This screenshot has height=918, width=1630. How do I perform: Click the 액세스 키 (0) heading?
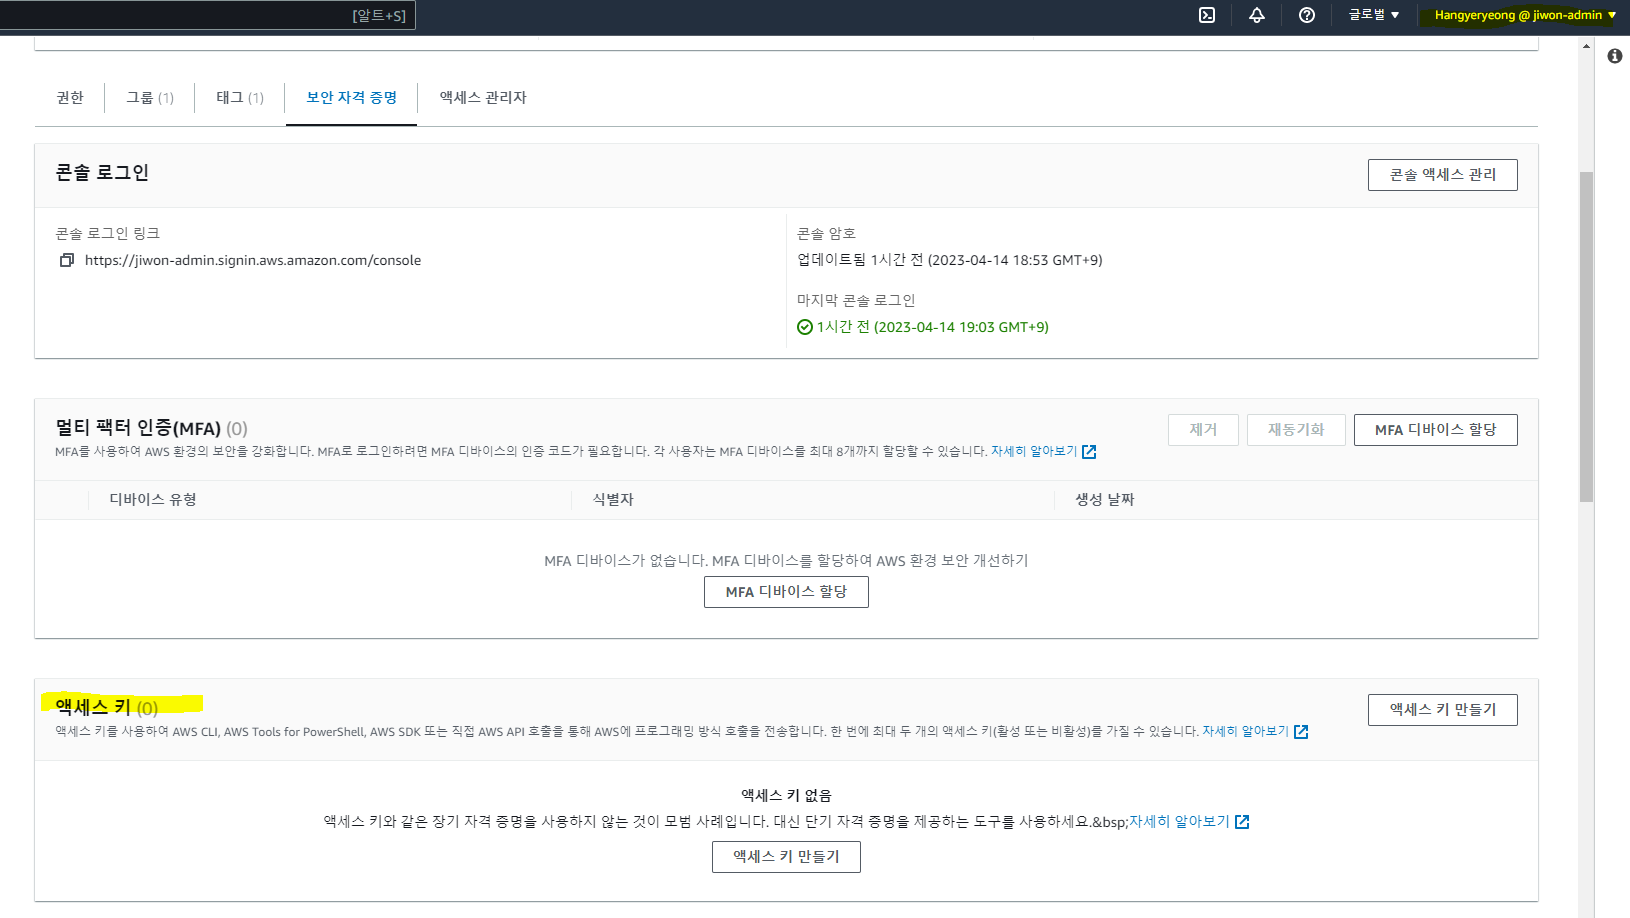(x=107, y=707)
